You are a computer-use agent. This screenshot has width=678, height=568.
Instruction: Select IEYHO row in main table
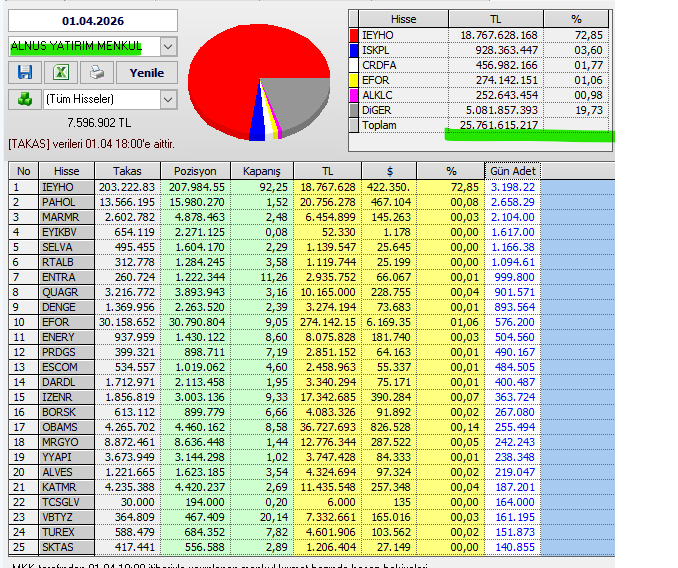(311, 187)
